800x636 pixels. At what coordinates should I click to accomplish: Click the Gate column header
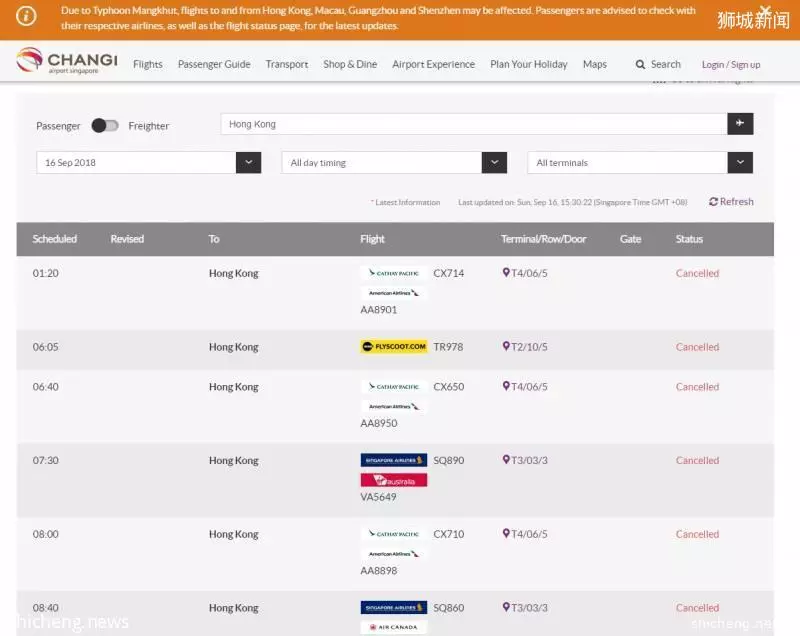click(x=631, y=239)
